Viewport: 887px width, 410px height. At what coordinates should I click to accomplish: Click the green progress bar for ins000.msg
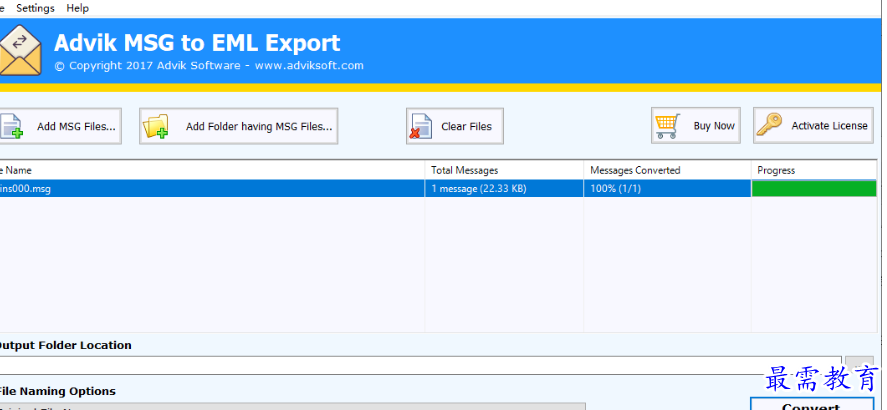(x=814, y=188)
